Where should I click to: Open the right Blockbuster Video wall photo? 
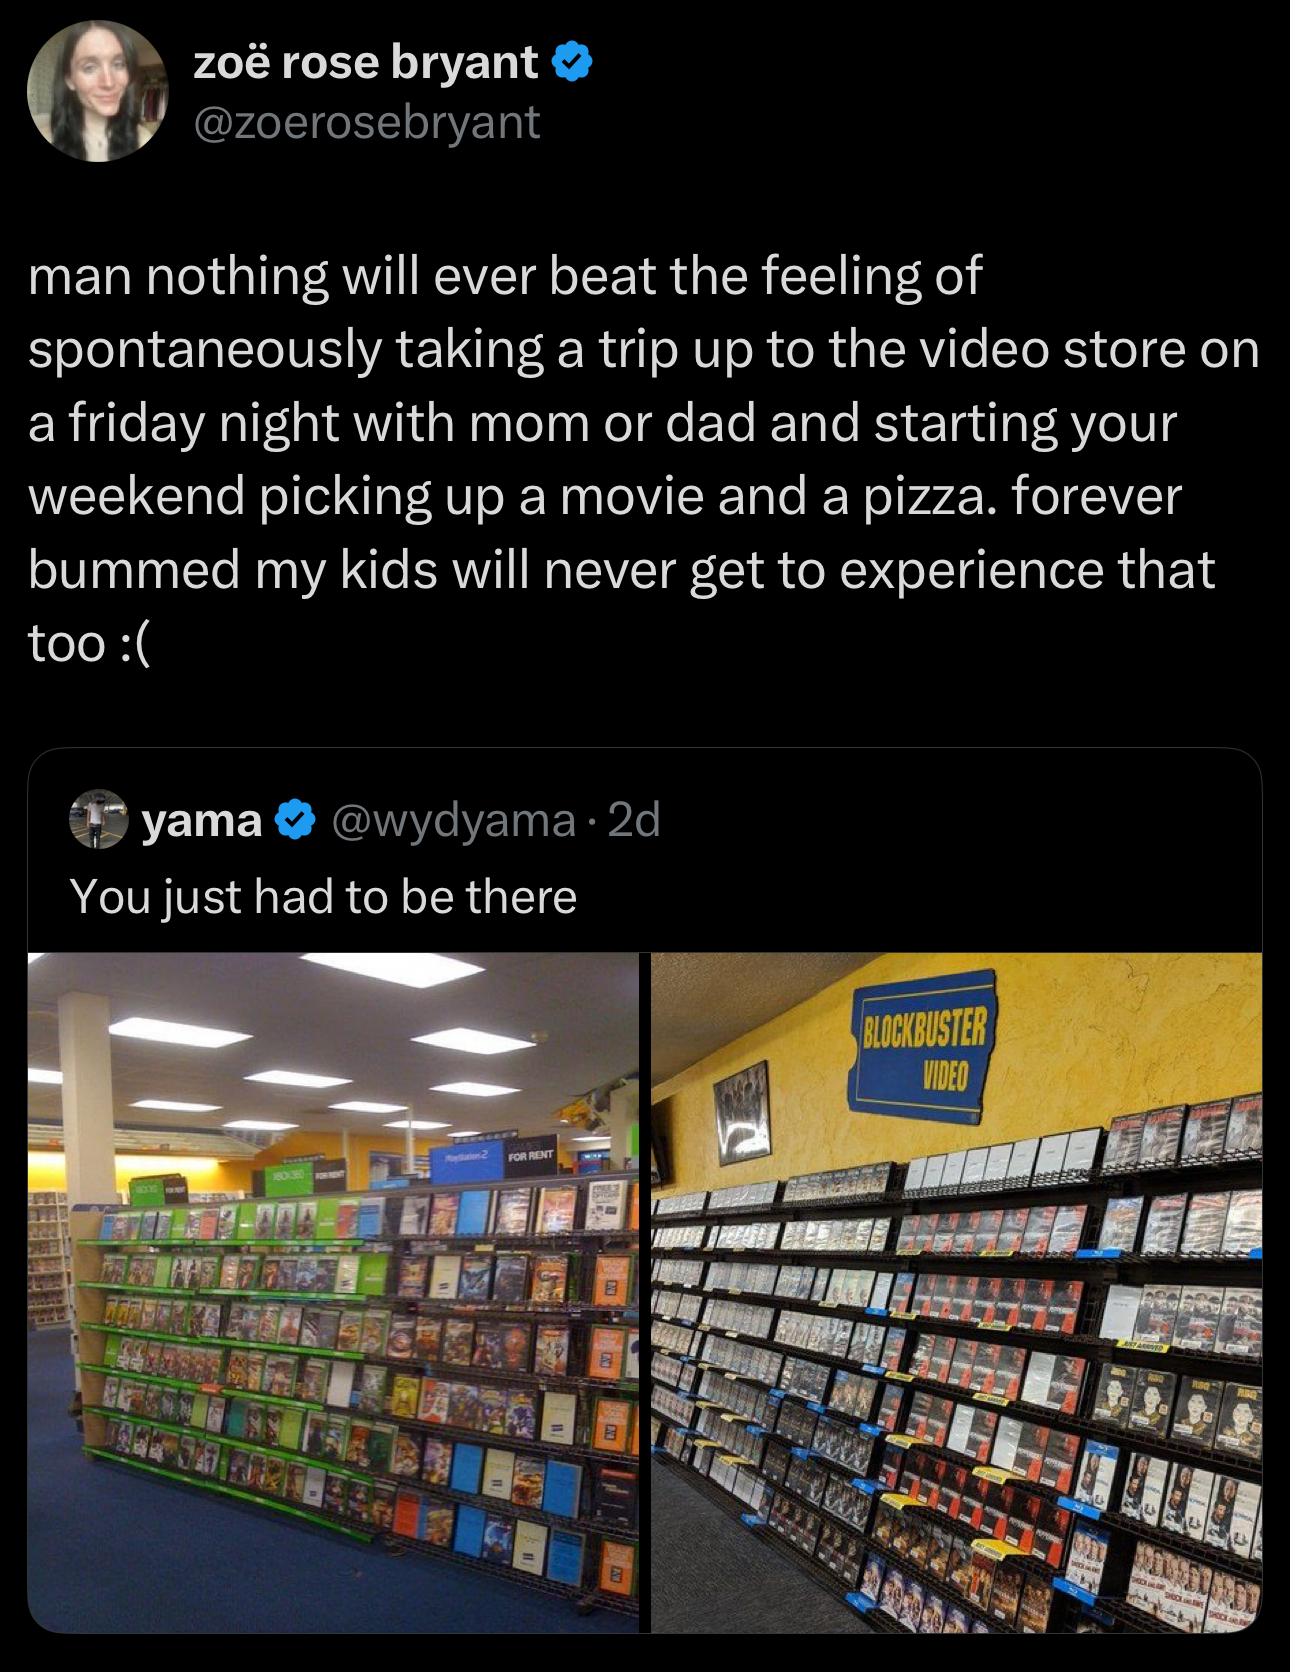[957, 1292]
